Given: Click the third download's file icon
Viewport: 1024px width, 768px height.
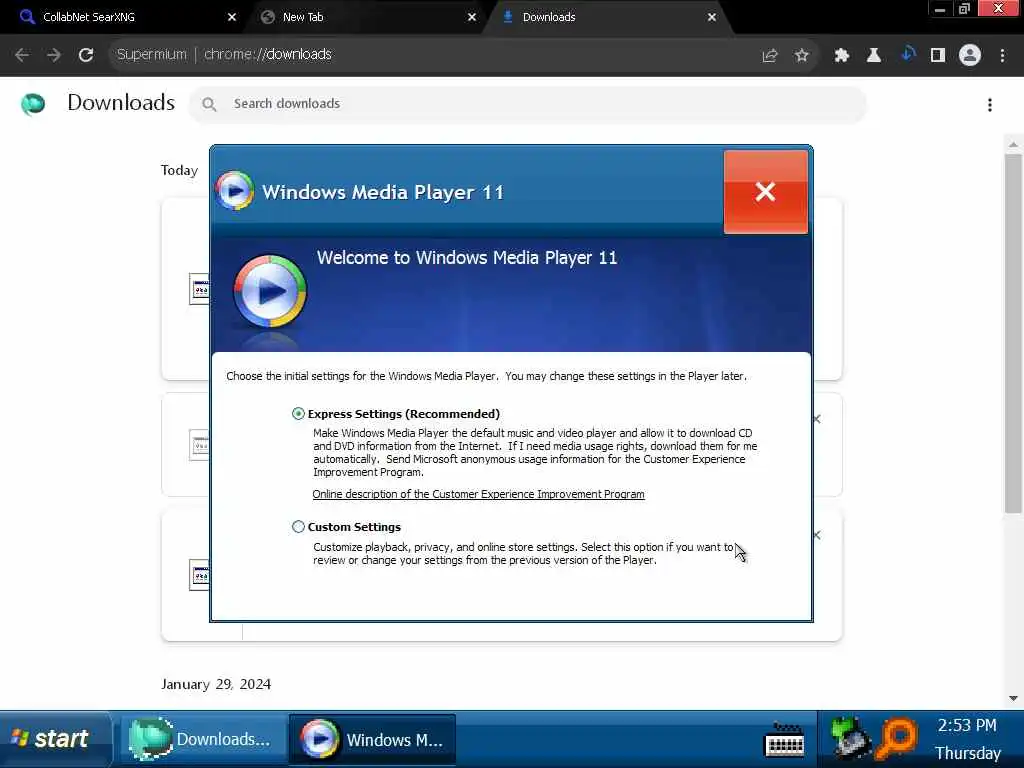Looking at the screenshot, I should (199, 575).
